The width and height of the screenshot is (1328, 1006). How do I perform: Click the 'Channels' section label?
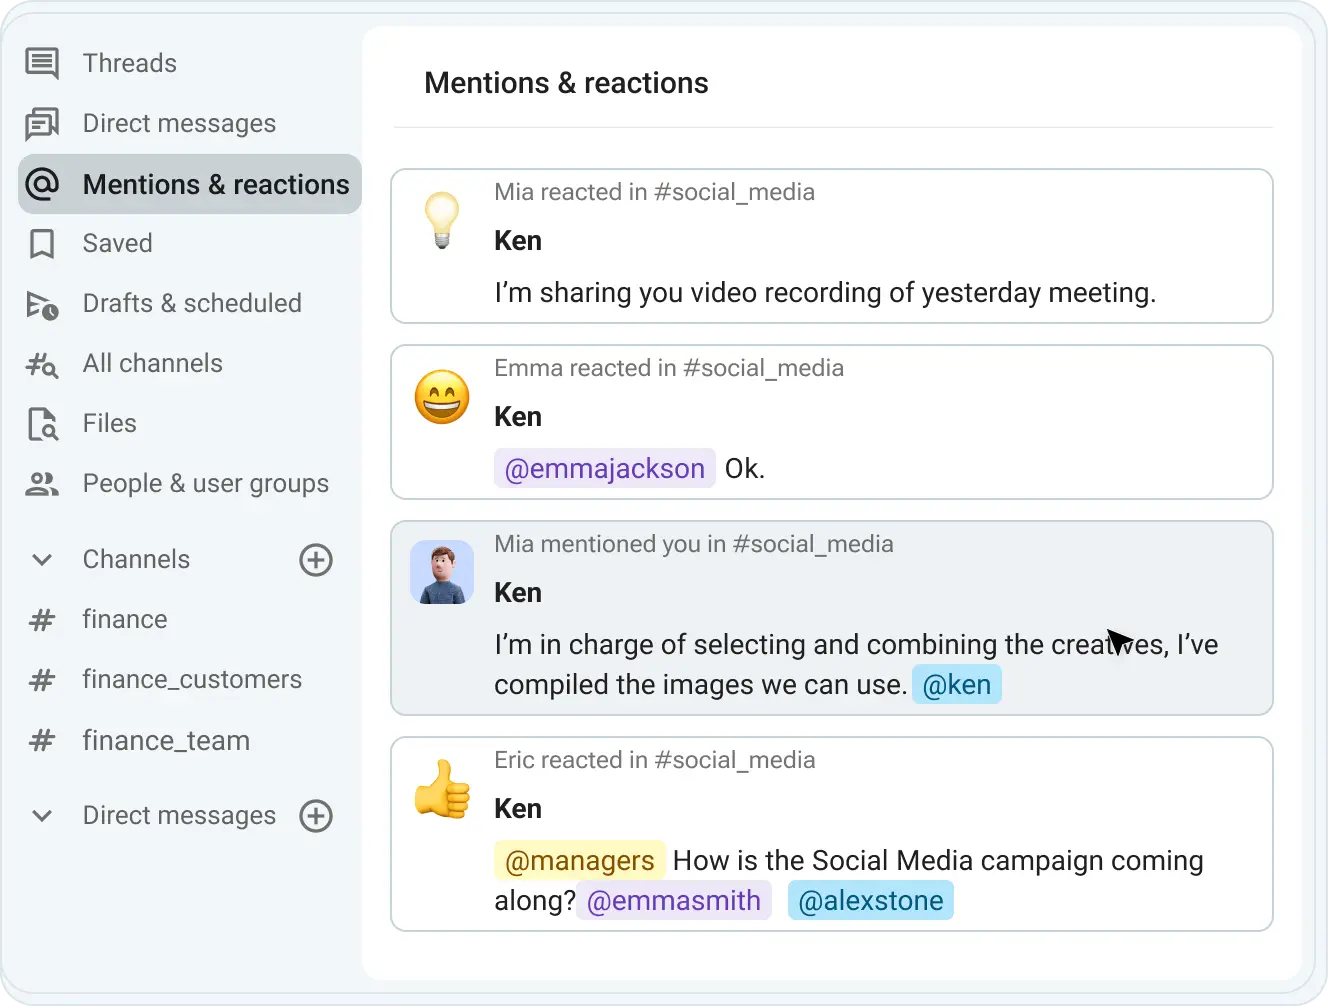(x=136, y=559)
